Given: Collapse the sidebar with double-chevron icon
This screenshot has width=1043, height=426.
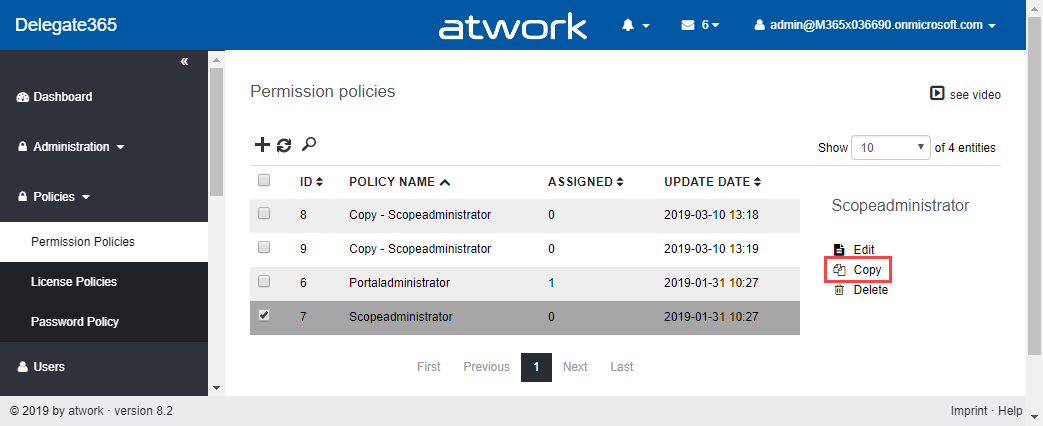Looking at the screenshot, I should 184,62.
